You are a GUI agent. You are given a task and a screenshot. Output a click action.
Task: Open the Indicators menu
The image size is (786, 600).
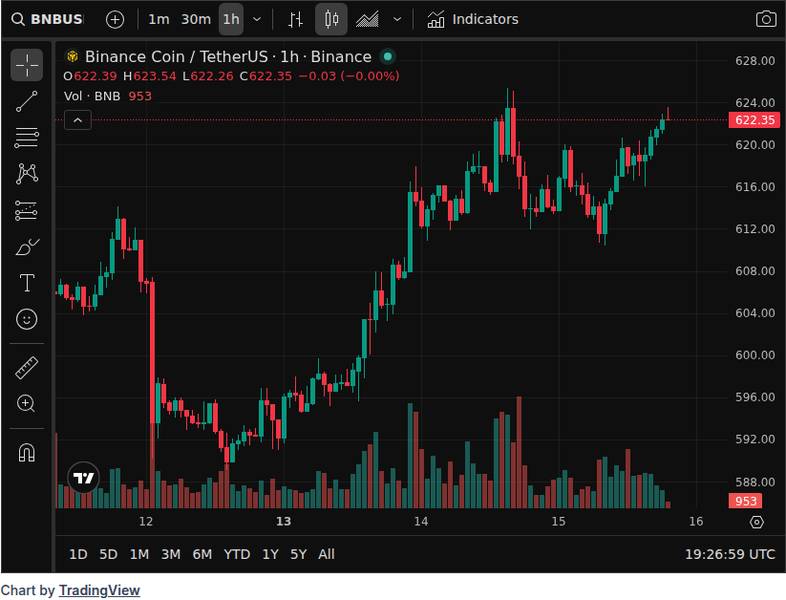tap(473, 20)
